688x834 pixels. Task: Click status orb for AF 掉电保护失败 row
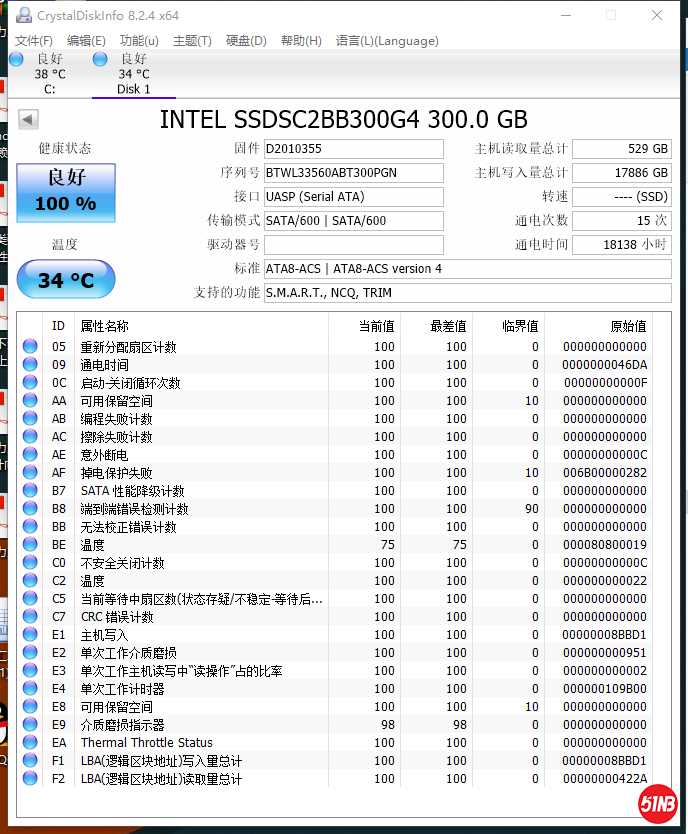30,473
